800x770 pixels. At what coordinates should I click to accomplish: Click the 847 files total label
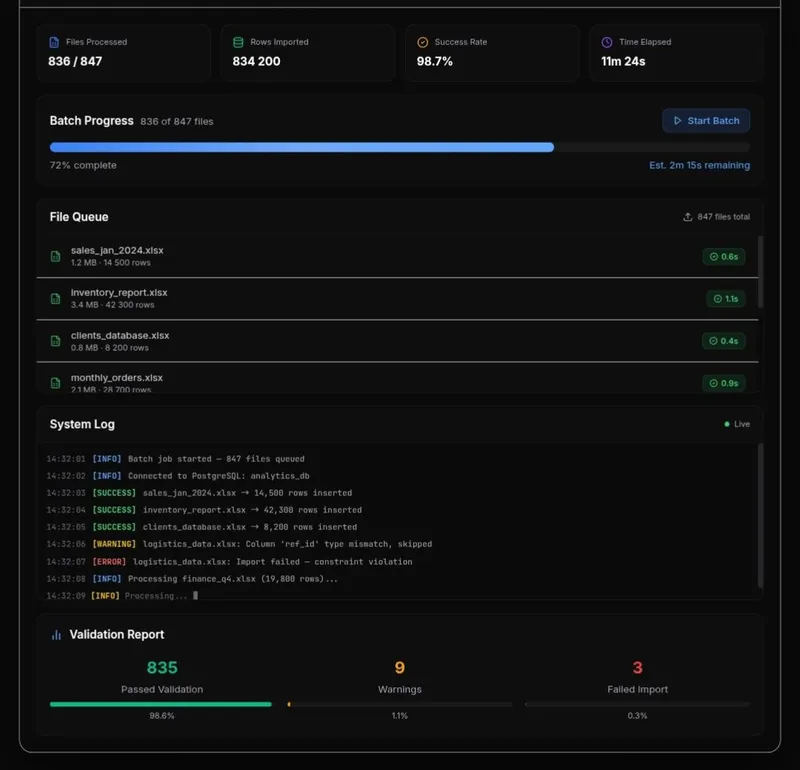[723, 217]
